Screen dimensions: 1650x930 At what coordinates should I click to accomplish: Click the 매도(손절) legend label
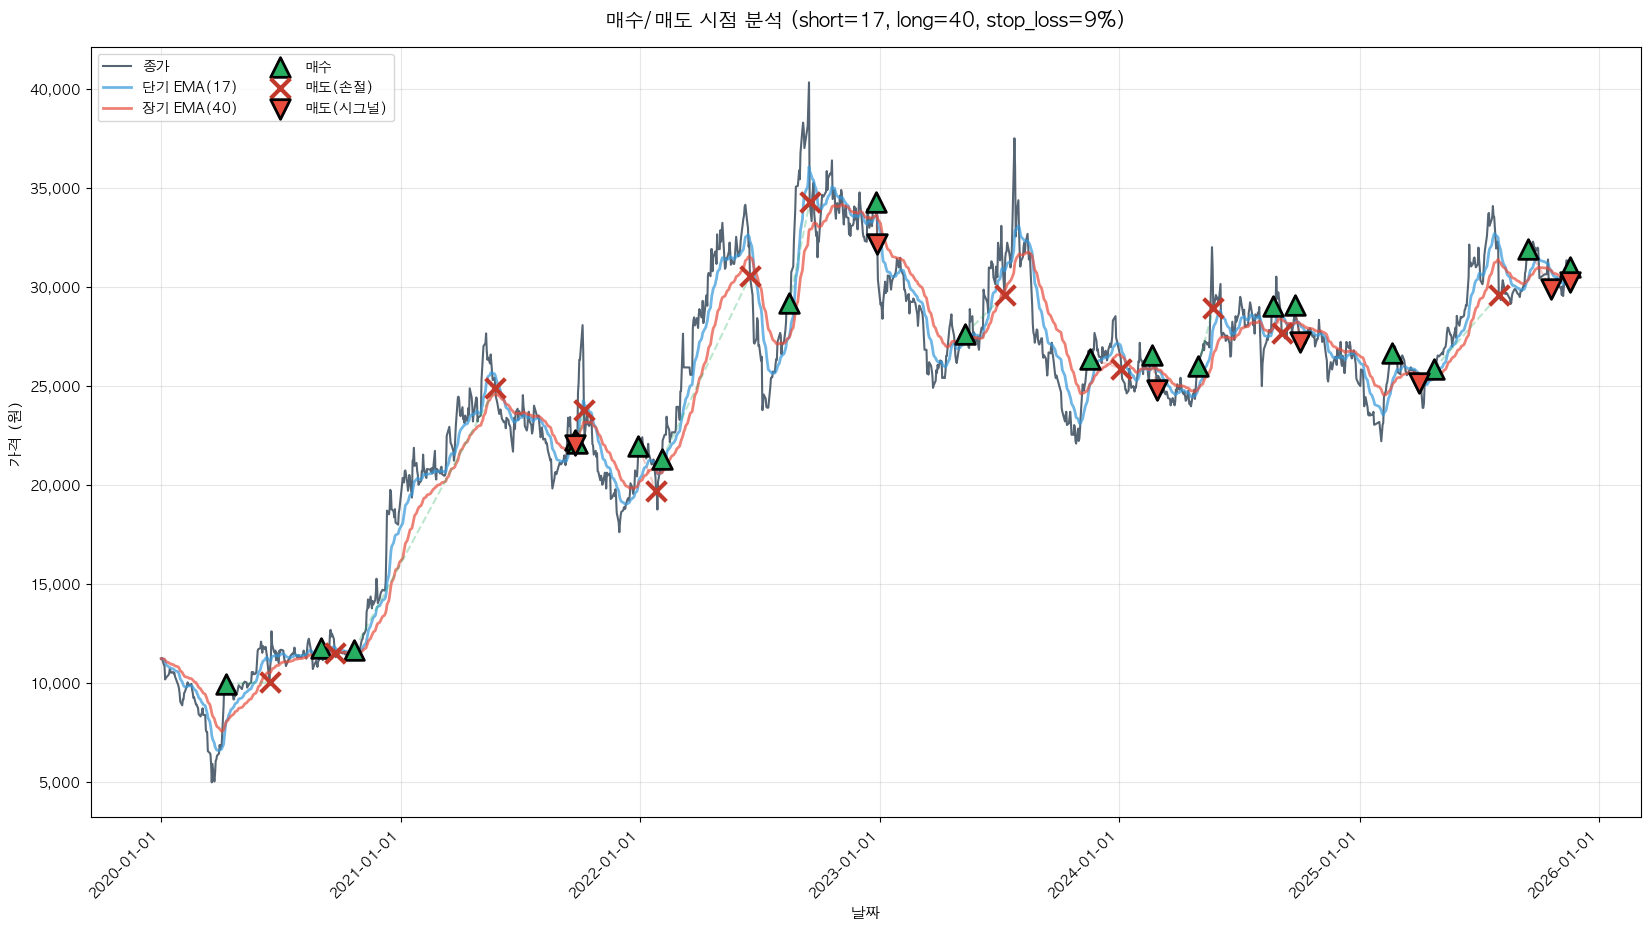[x=338, y=88]
